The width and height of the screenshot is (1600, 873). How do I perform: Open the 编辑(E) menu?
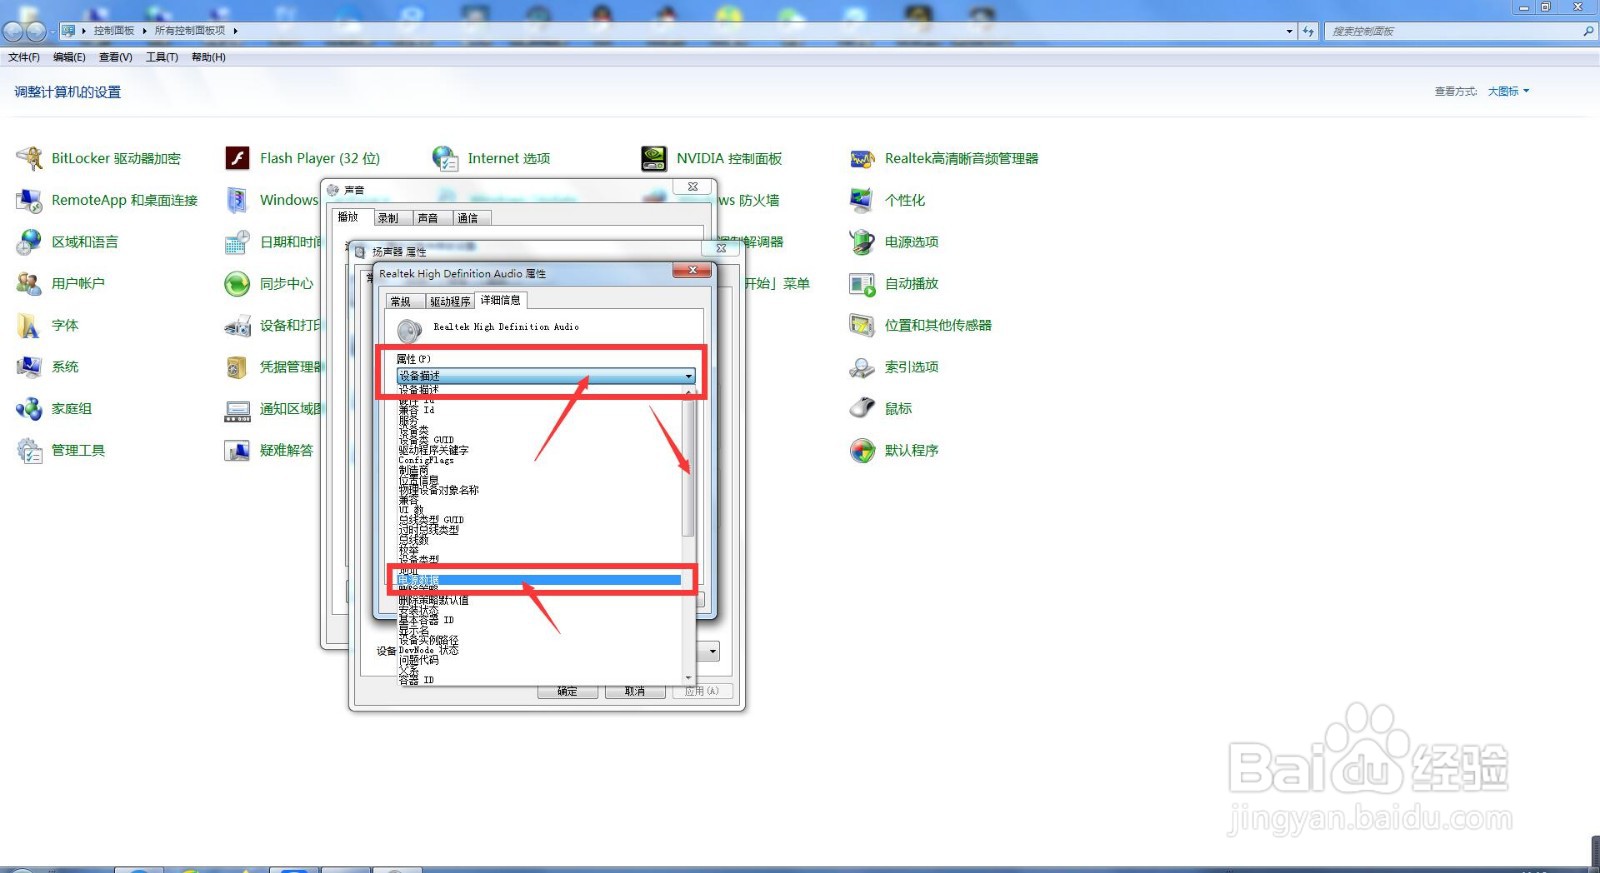pyautogui.click(x=69, y=57)
